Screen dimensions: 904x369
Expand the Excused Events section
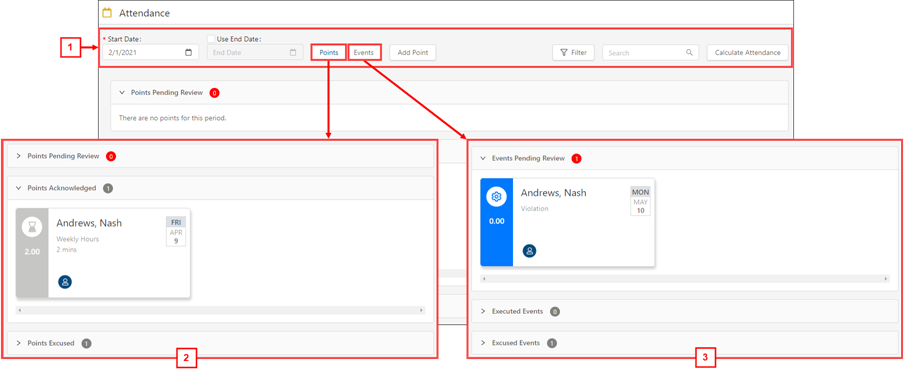pos(483,343)
